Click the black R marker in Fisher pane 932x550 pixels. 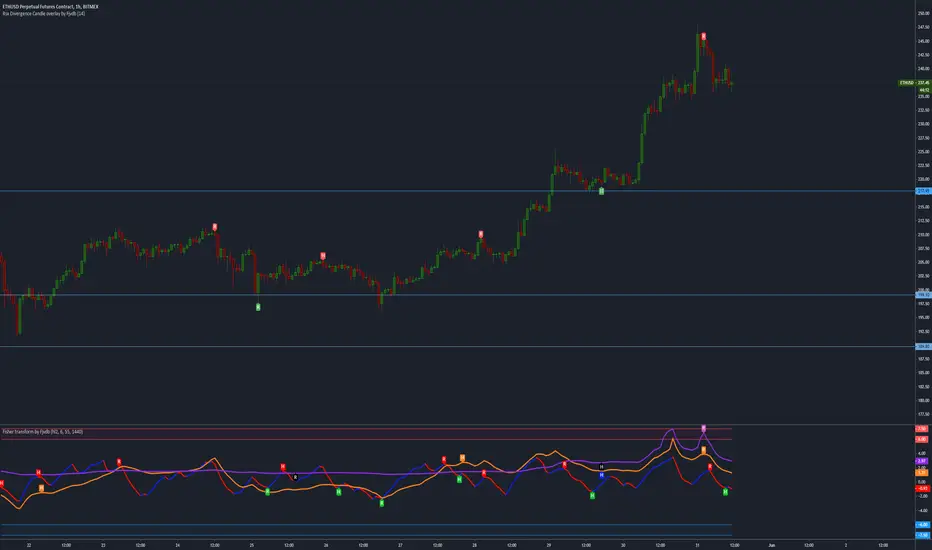295,477
